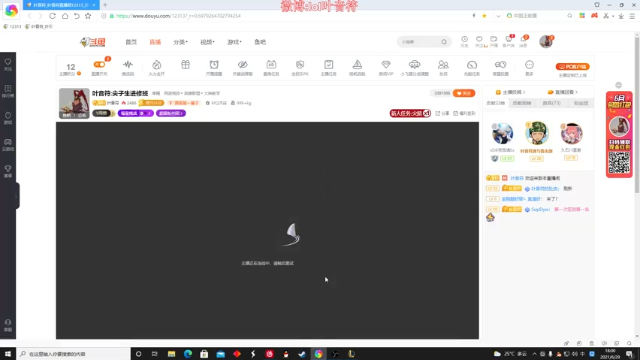Click the sailboat icon in toolbar

(x=357, y=64)
